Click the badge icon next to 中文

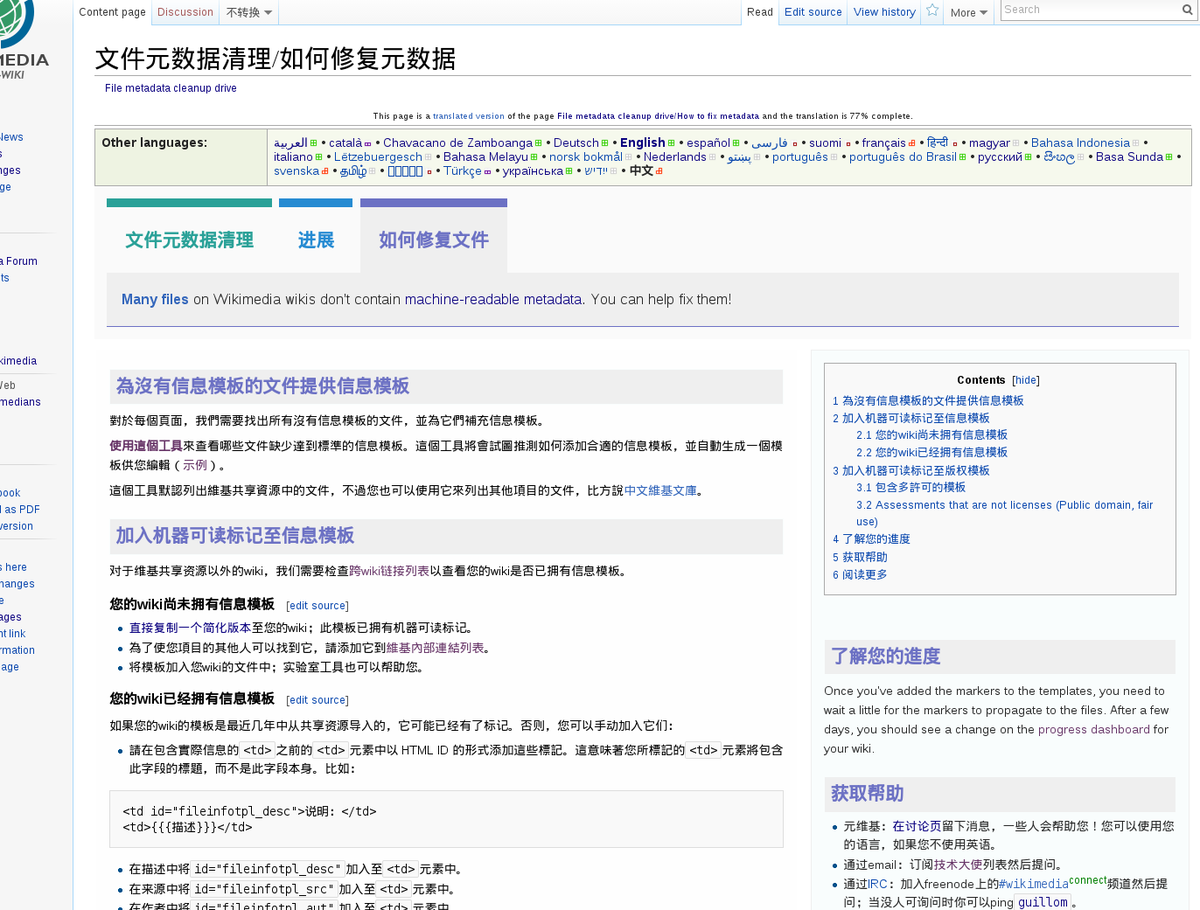click(x=658, y=171)
